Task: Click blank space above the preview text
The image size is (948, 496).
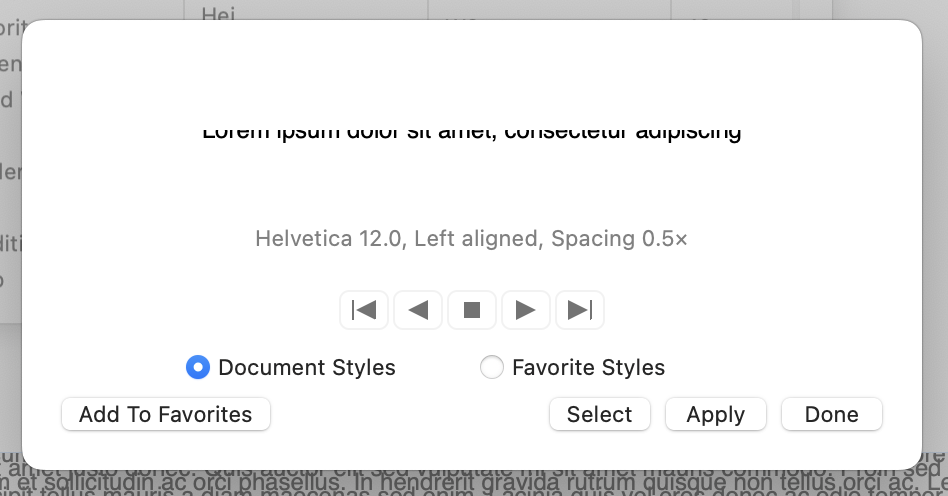Action: coord(472,70)
